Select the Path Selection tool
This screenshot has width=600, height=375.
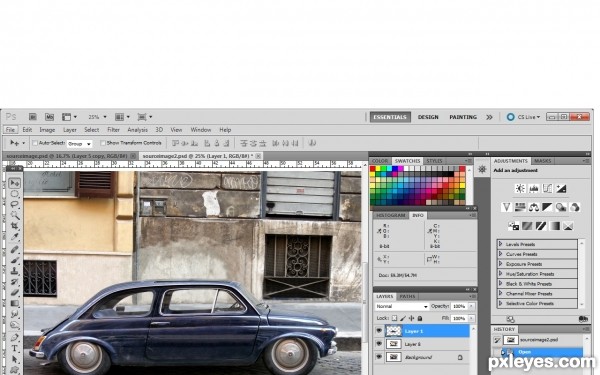15,359
